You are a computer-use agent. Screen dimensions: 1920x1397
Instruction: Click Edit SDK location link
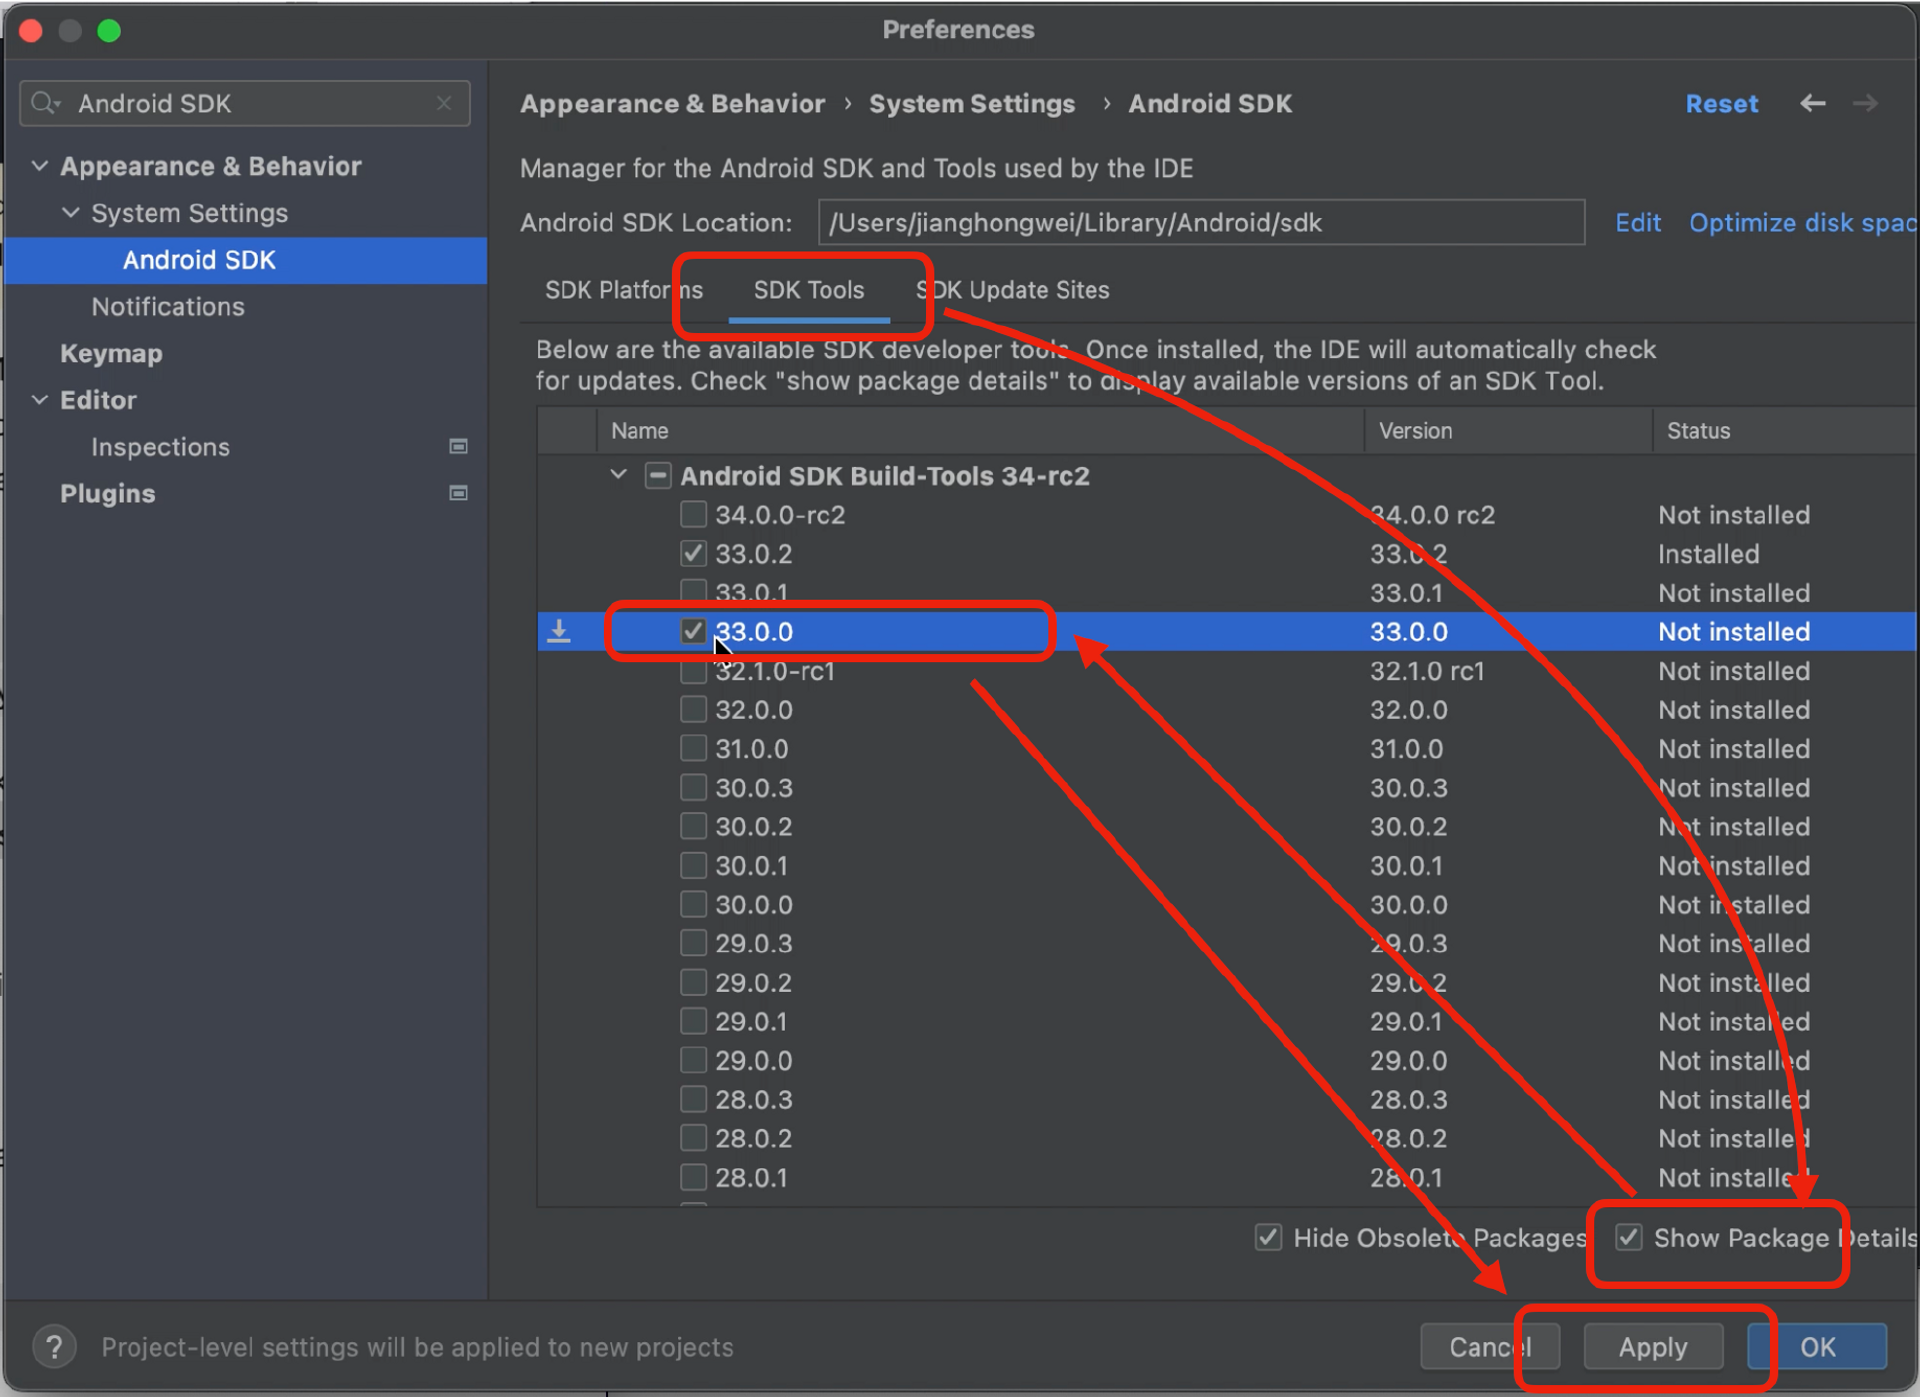pyautogui.click(x=1637, y=222)
